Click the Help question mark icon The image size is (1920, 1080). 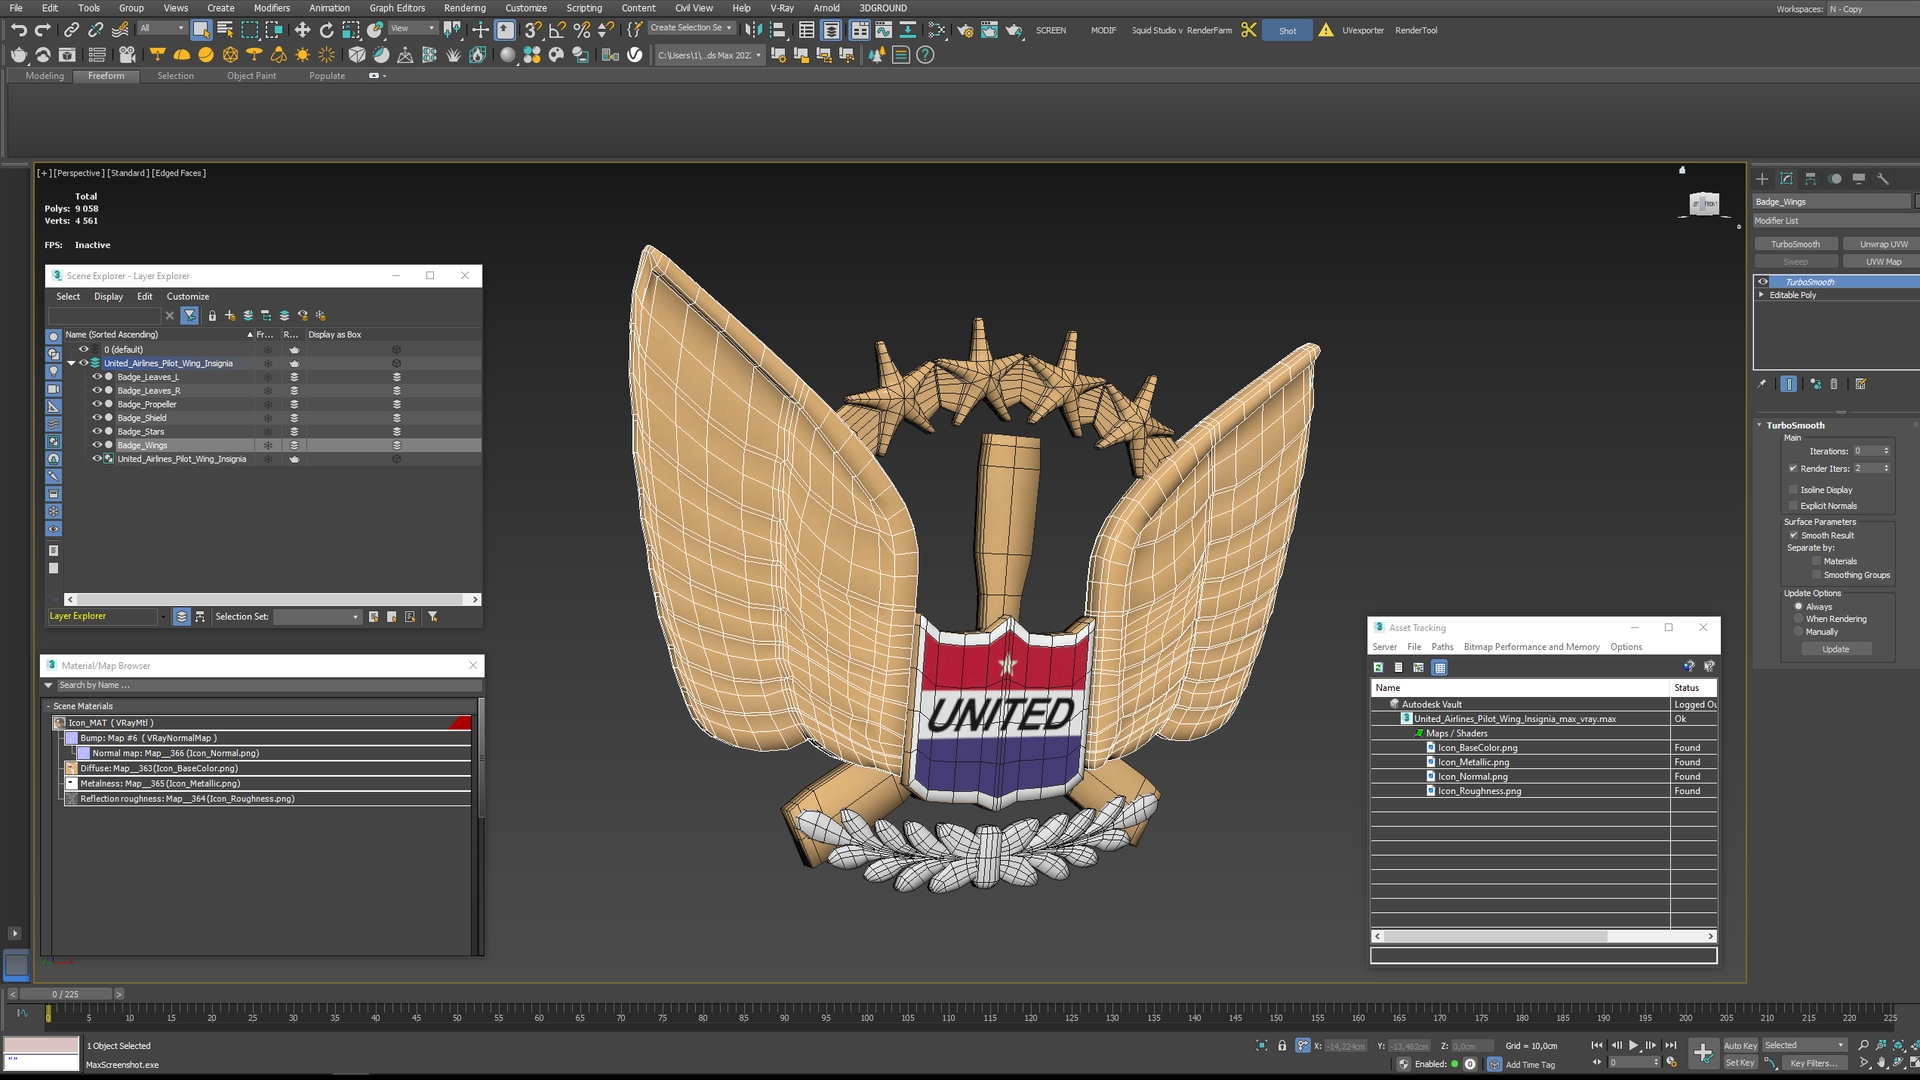point(925,55)
